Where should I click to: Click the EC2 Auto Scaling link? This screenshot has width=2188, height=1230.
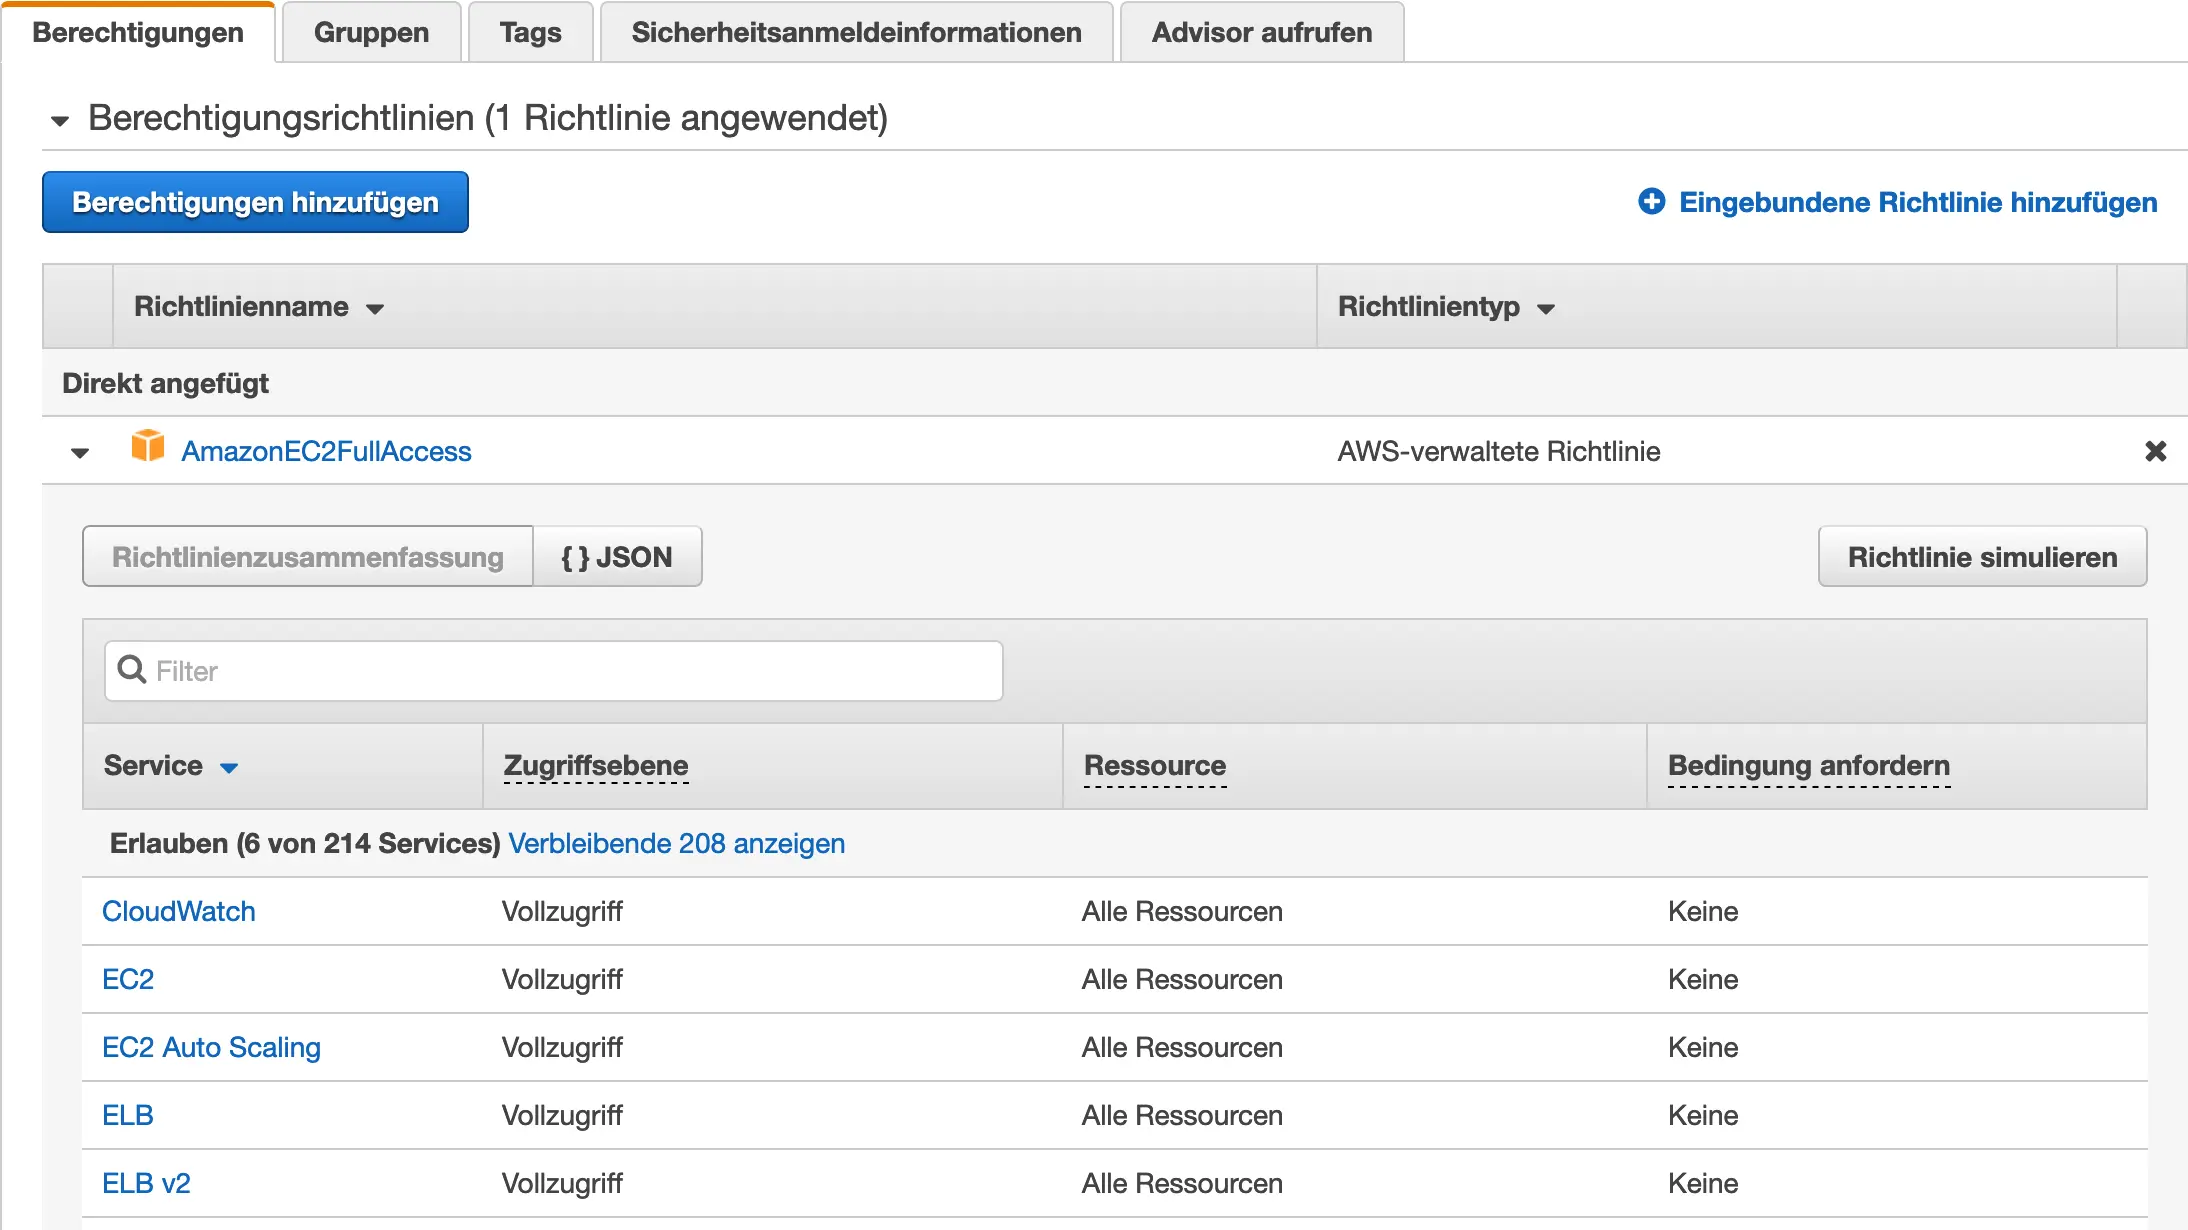click(211, 1047)
